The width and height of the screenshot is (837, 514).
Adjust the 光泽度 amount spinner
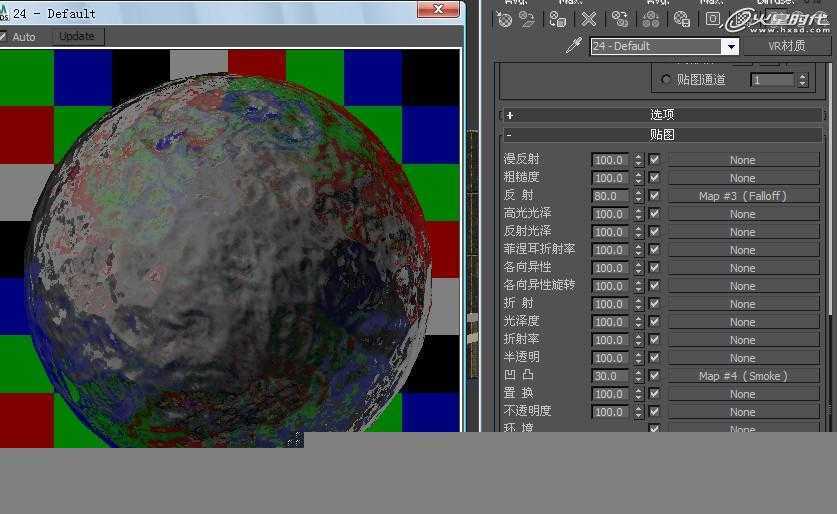[638, 322]
